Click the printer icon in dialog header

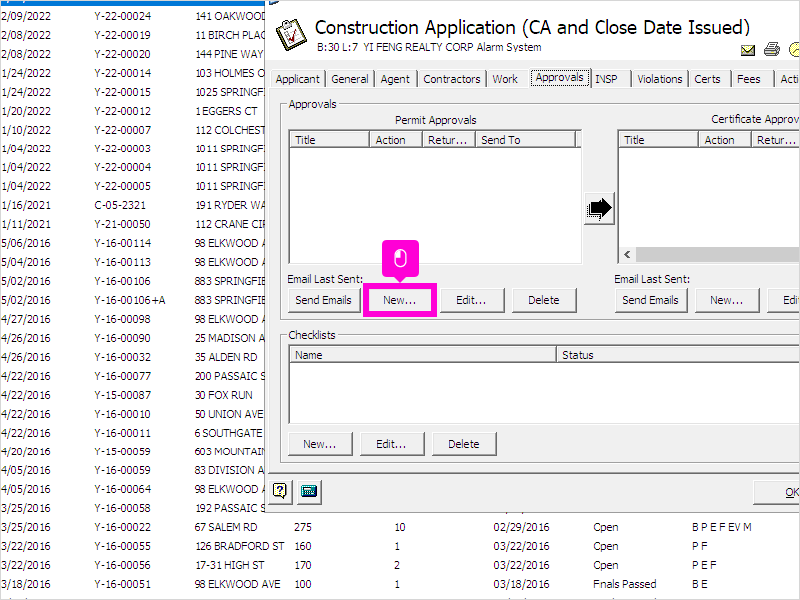tap(772, 49)
